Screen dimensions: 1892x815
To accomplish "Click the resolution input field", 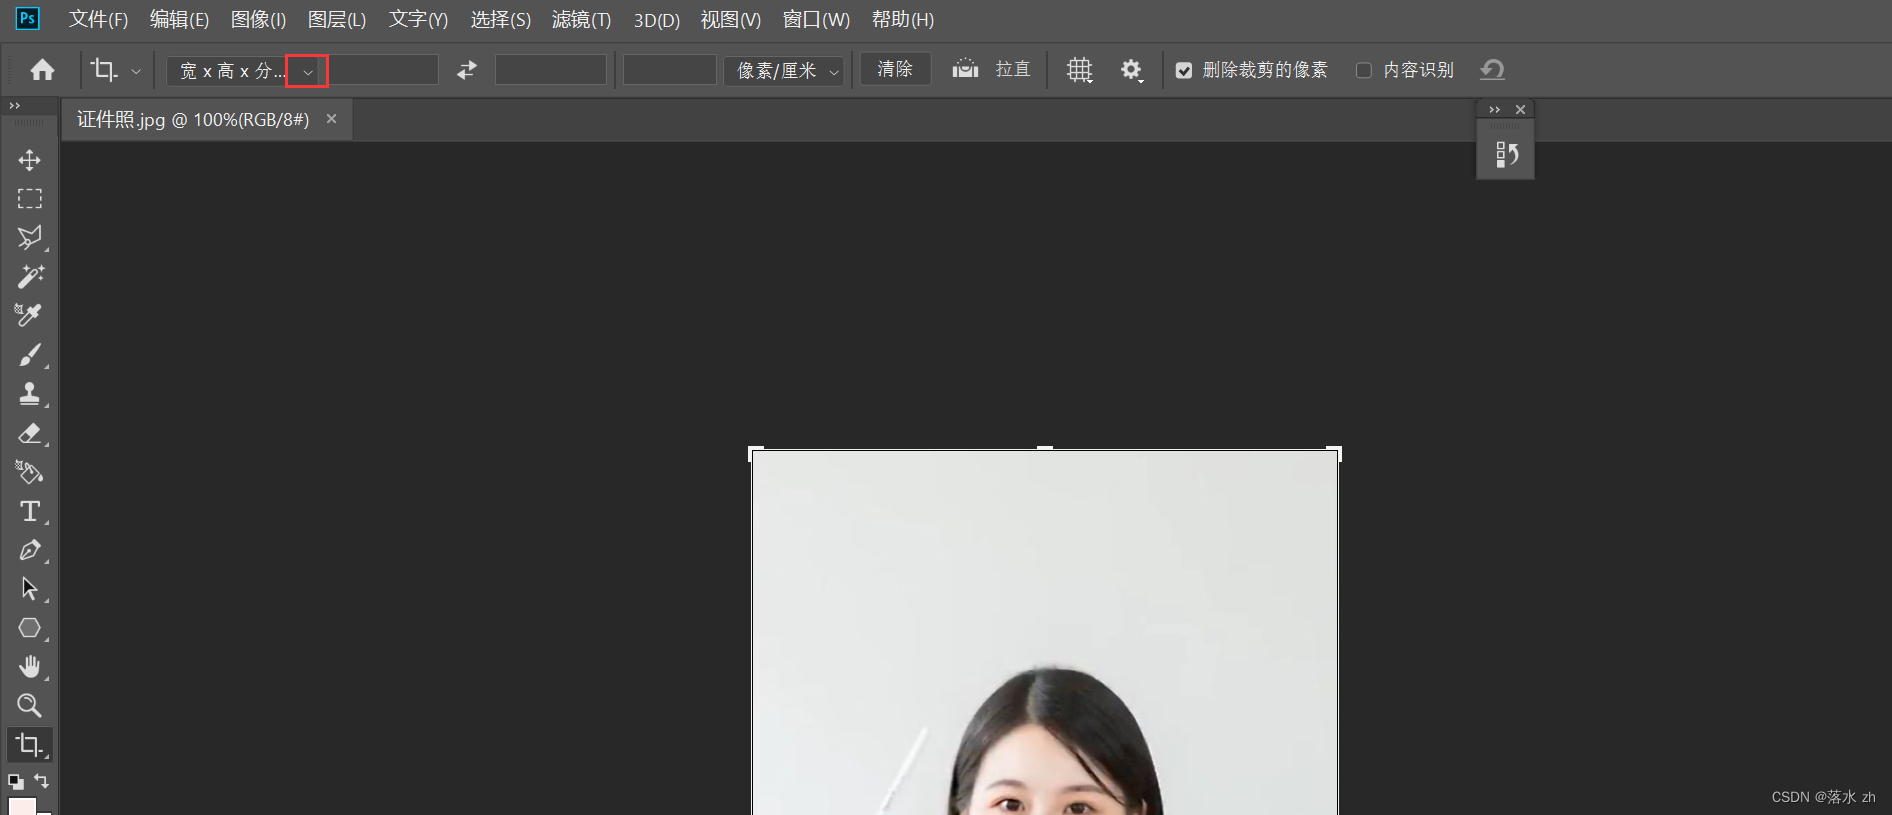I will tap(669, 70).
